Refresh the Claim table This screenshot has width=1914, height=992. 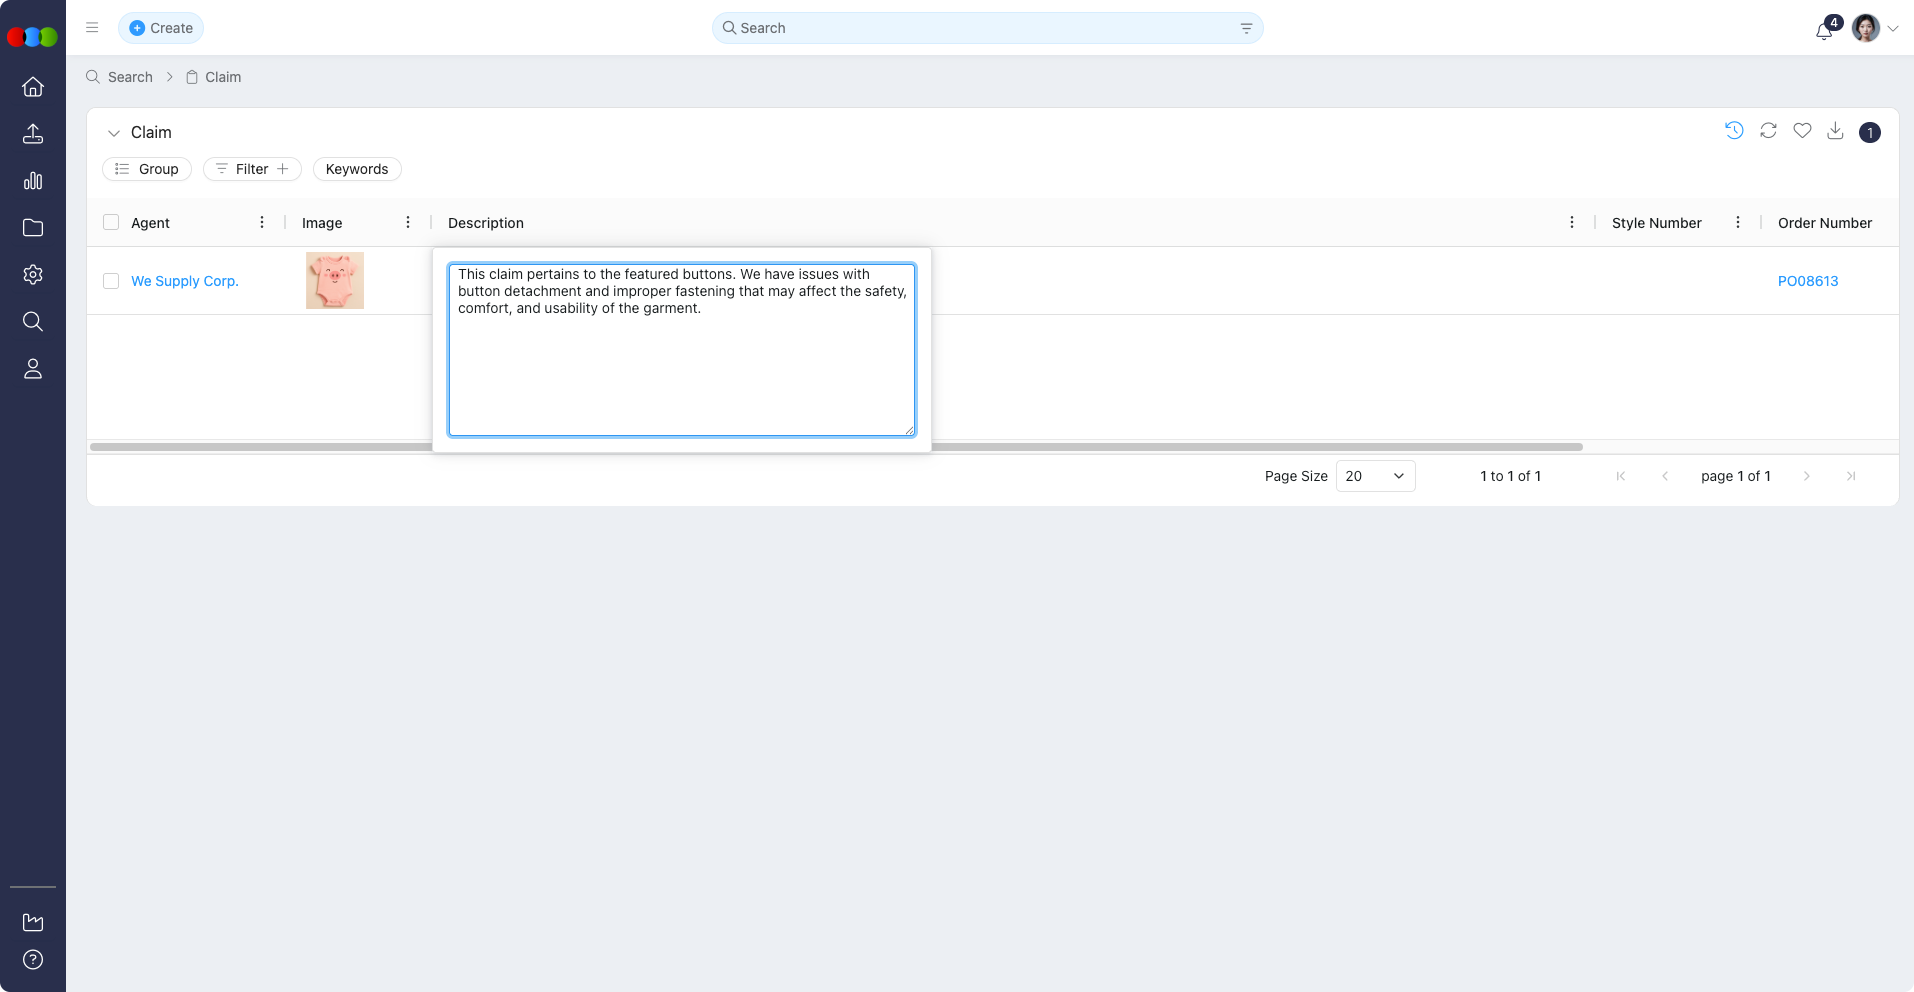coord(1768,131)
